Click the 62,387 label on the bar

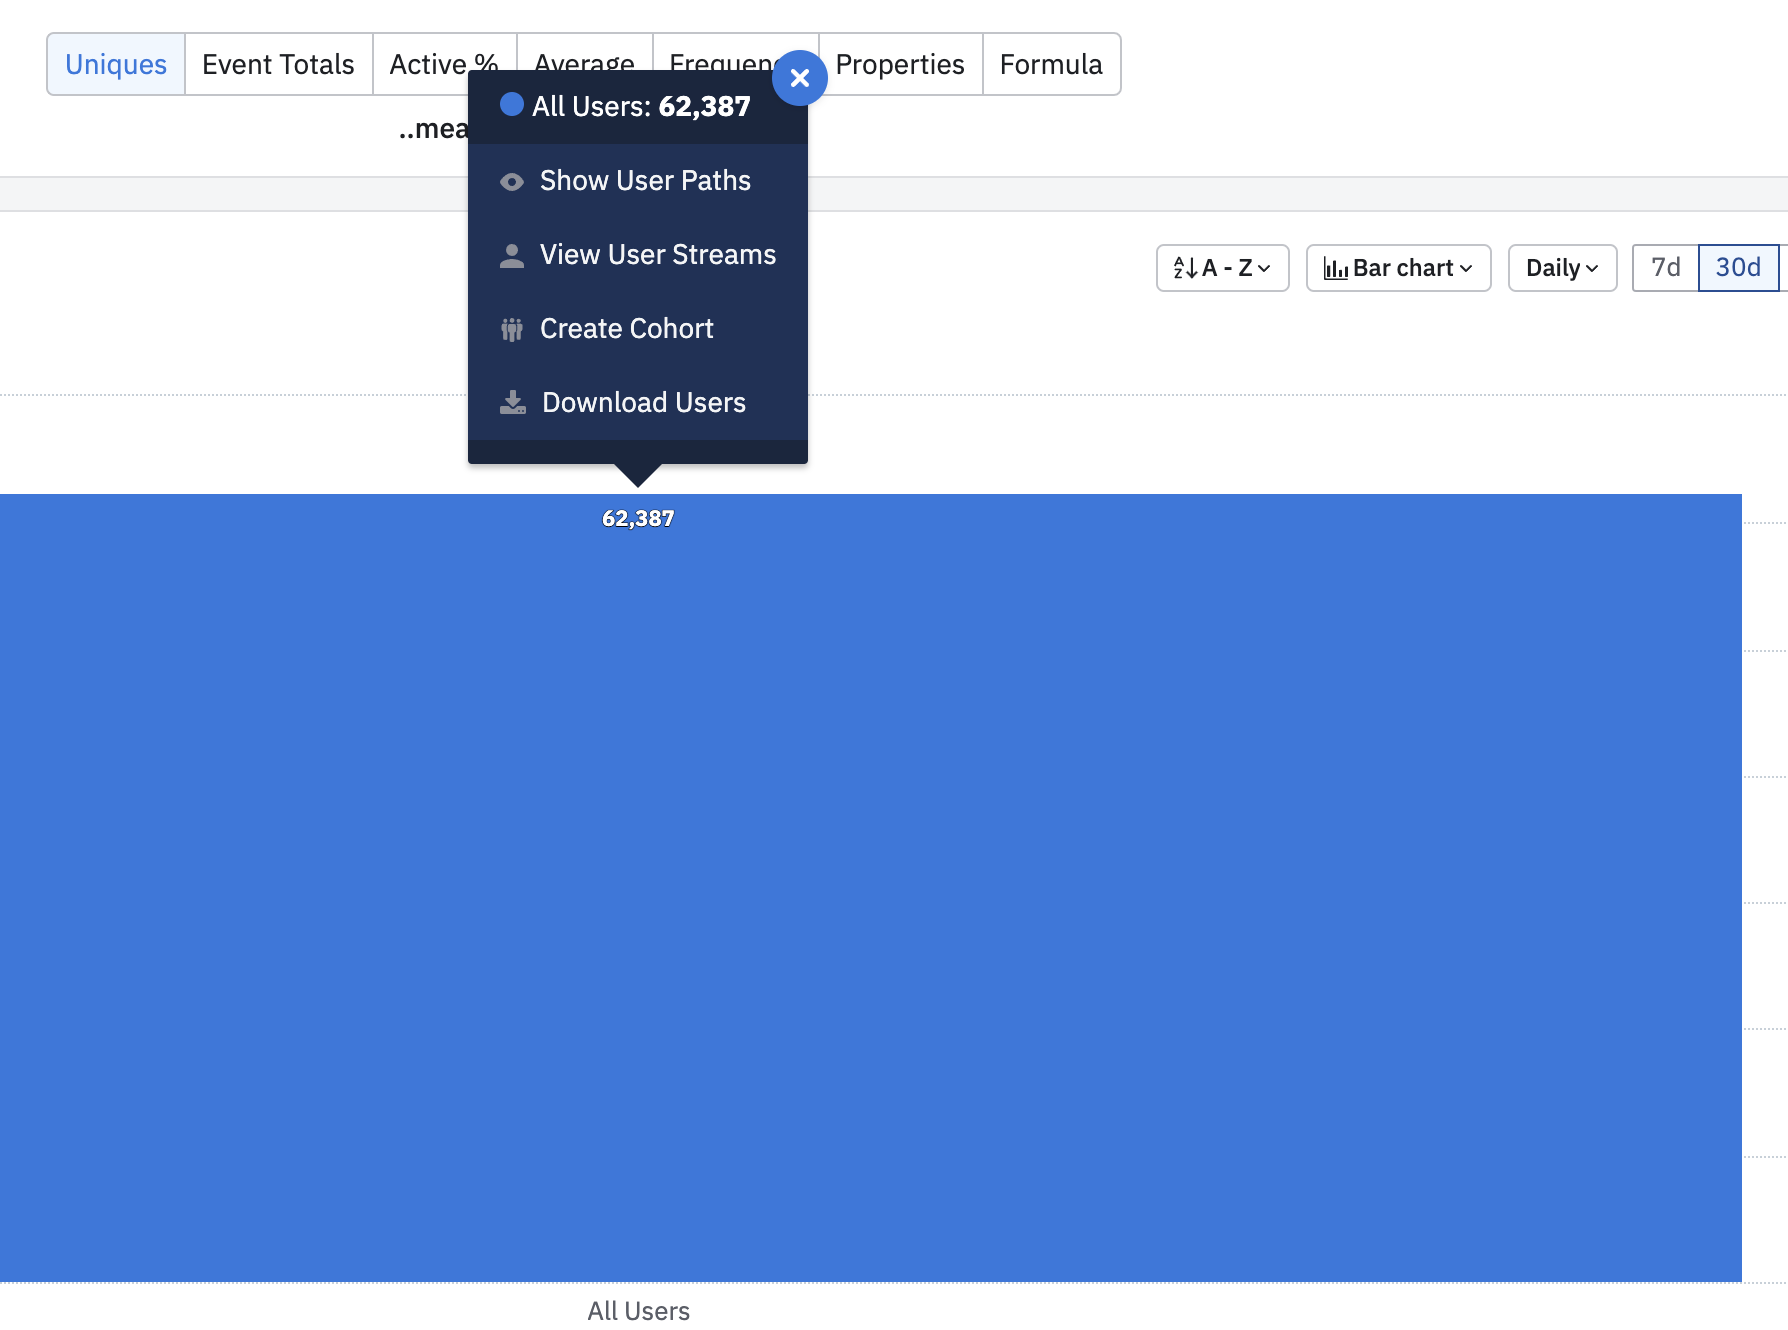638,518
